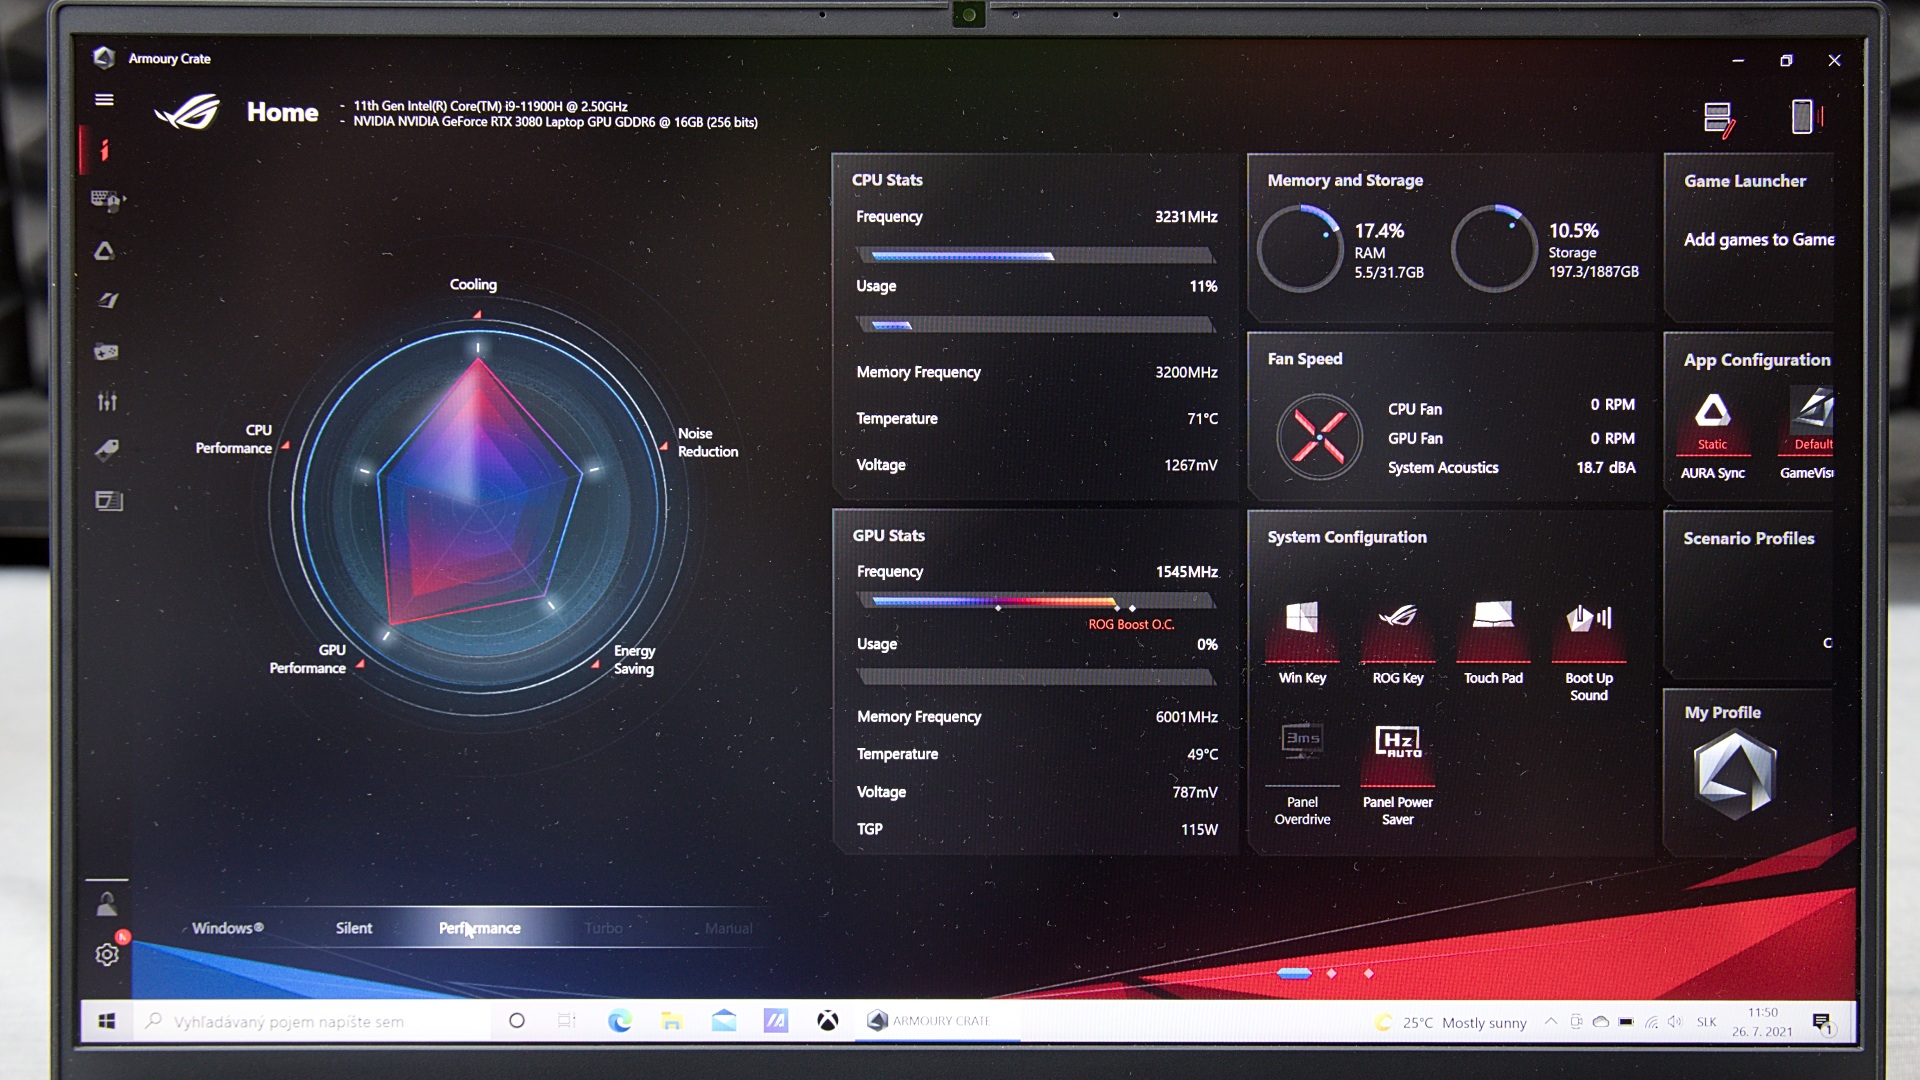Select the Silent operating mode
Screen dimensions: 1920x1080
[x=354, y=928]
